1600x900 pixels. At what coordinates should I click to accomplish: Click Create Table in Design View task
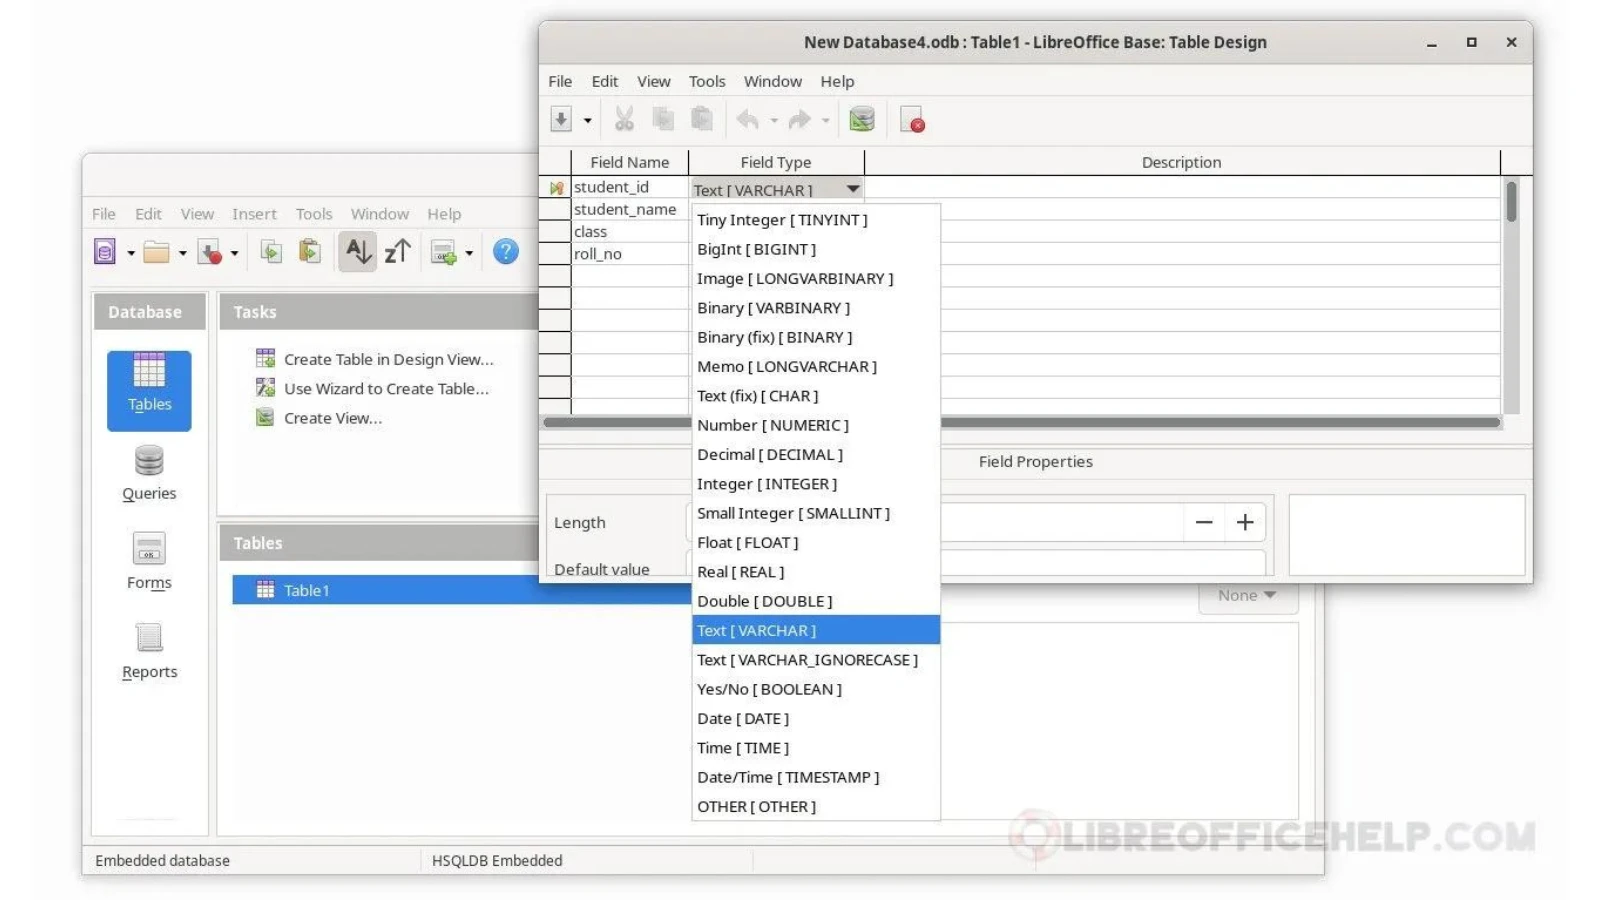[x=376, y=359]
